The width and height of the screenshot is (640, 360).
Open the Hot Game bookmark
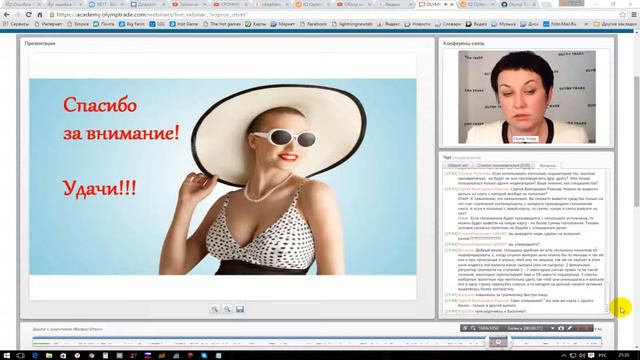pos(184,24)
